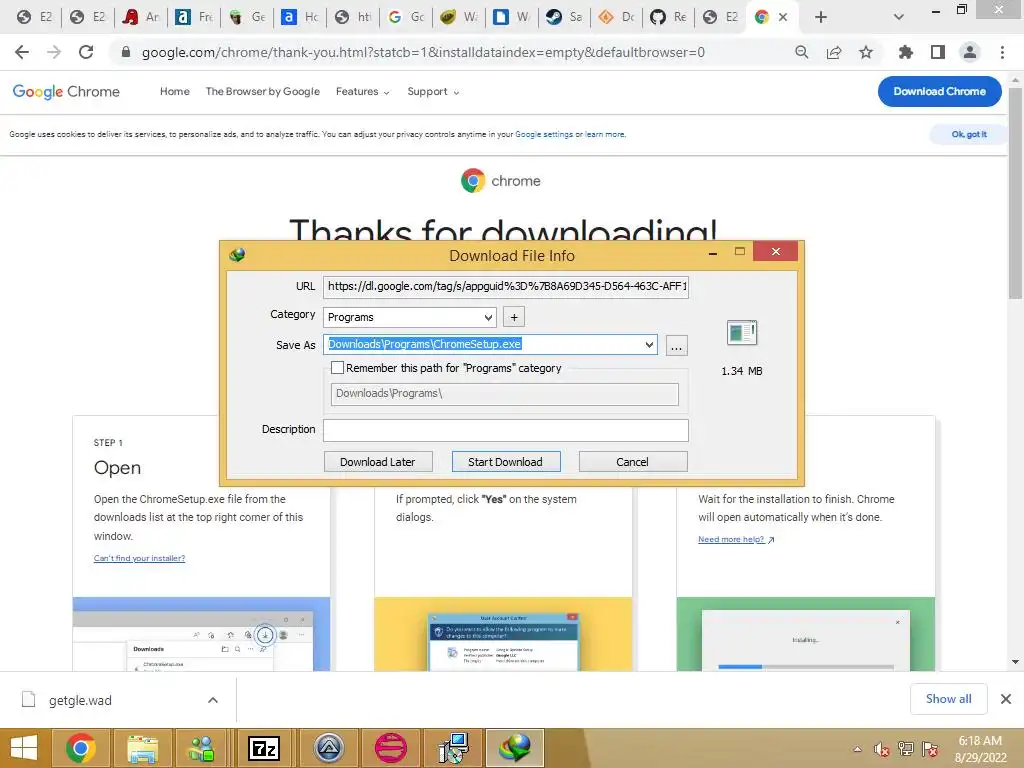
Task: Switch to the 'Hc' tab
Action: point(299,17)
